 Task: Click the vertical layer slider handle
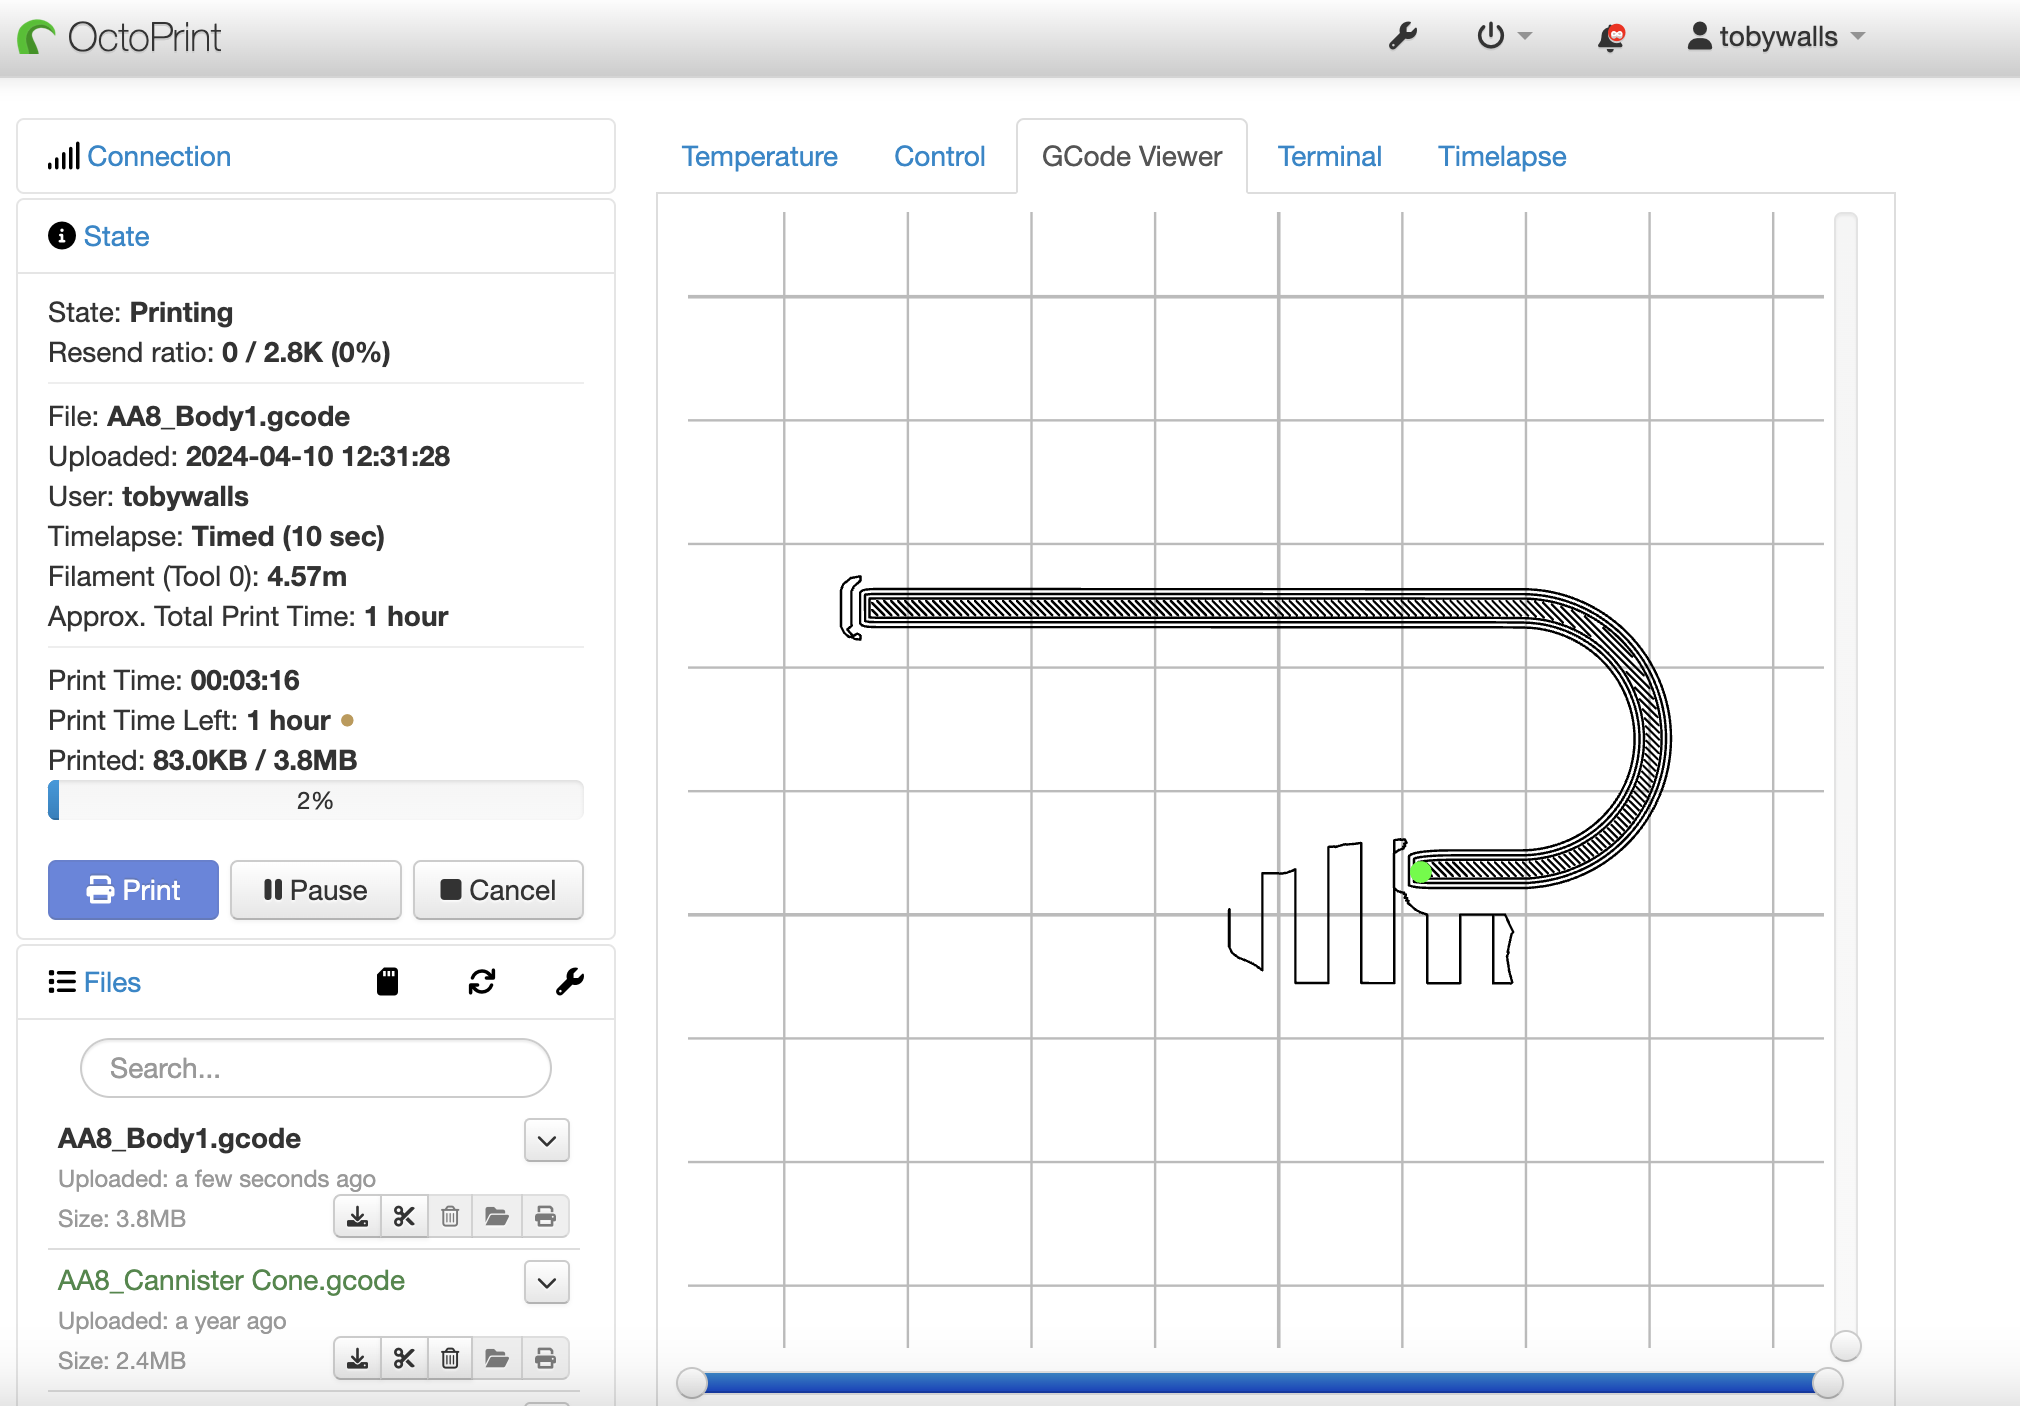1845,1346
